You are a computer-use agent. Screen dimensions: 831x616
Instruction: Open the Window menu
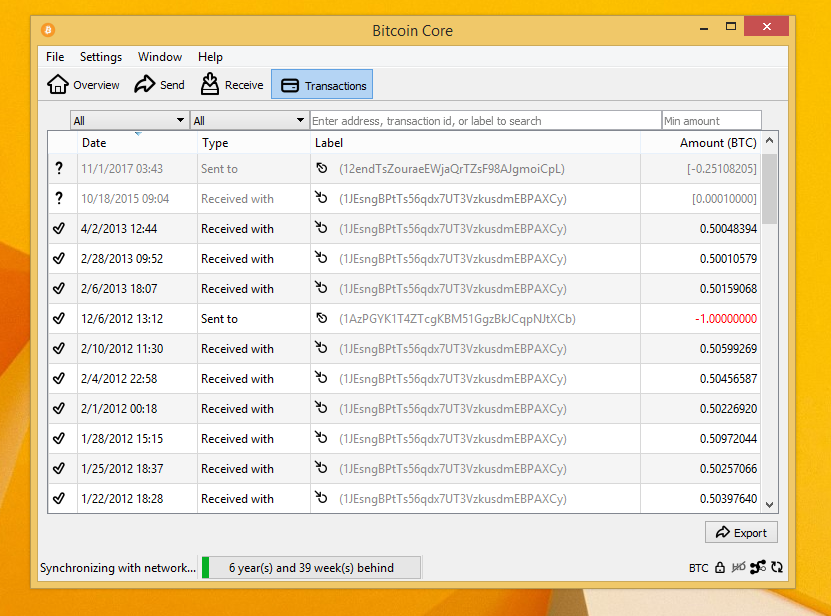(159, 57)
